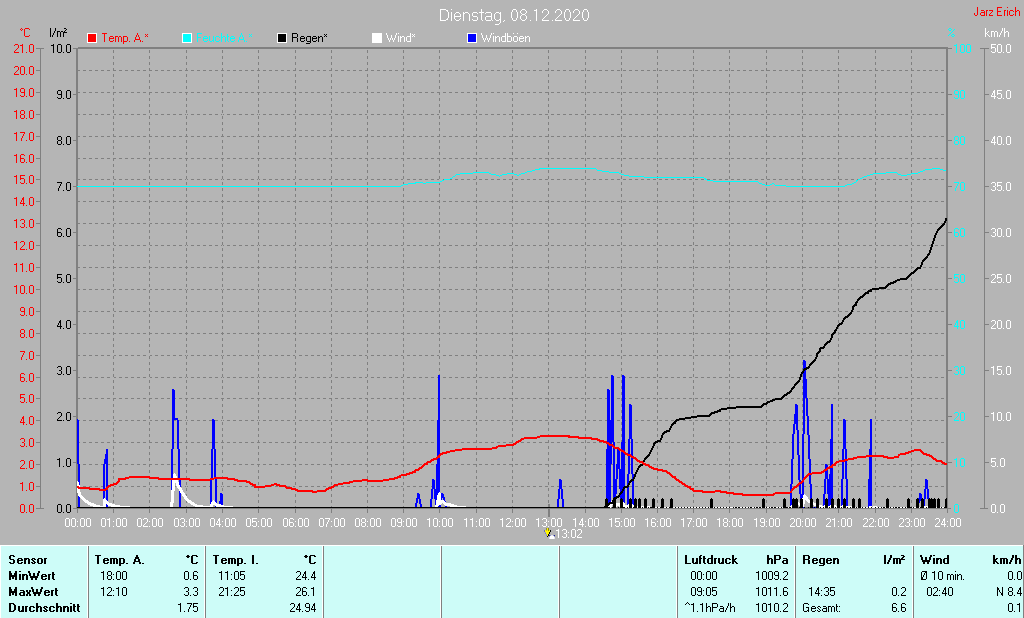Screen dimensions: 1024x618
Task: Click the '24.94' indoor average temperature value
Action: click(303, 608)
